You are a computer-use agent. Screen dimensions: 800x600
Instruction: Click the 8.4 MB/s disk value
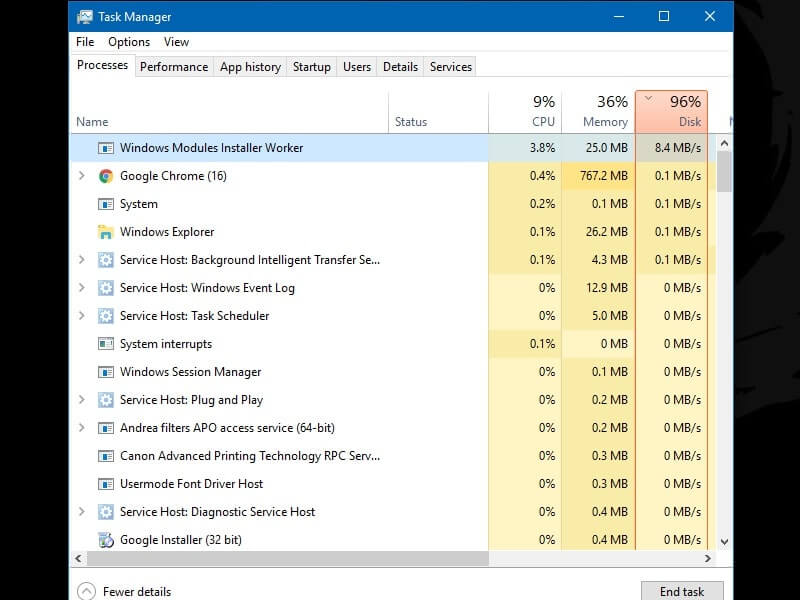tap(678, 148)
